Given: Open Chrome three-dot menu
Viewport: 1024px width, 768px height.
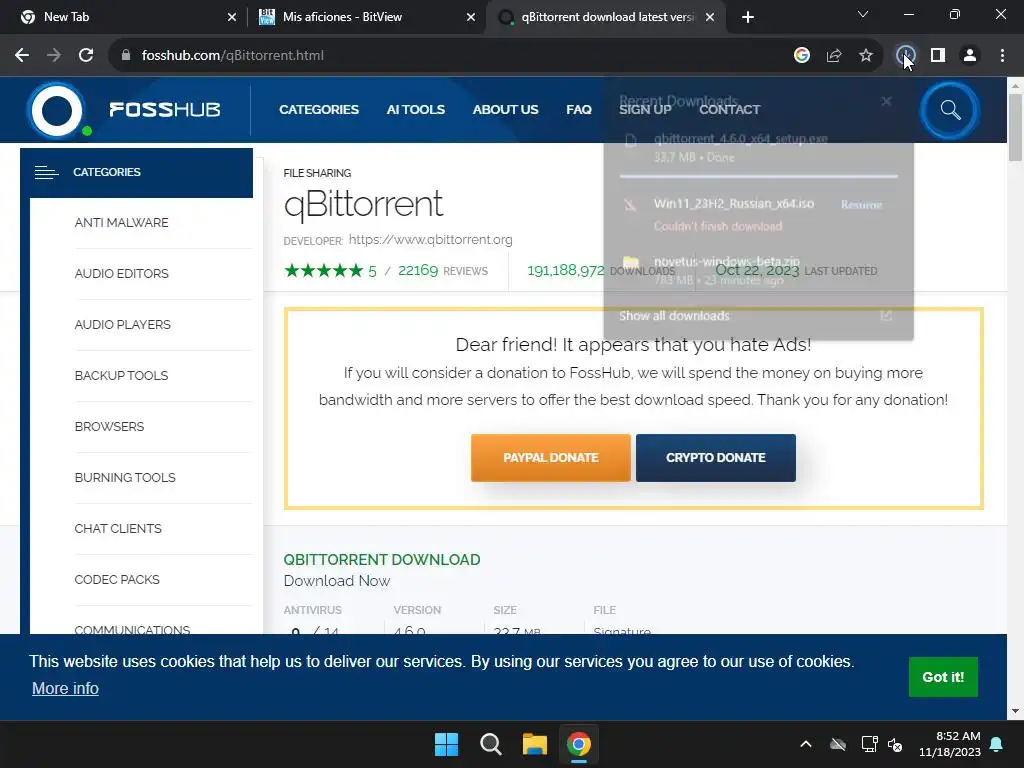Looking at the screenshot, I should (x=1002, y=56).
